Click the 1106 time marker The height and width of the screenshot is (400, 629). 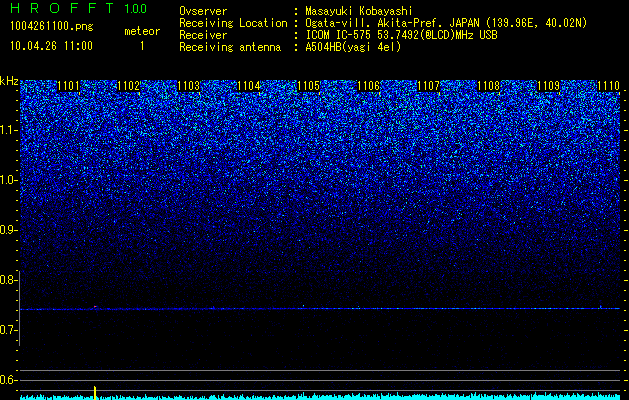[x=368, y=86]
